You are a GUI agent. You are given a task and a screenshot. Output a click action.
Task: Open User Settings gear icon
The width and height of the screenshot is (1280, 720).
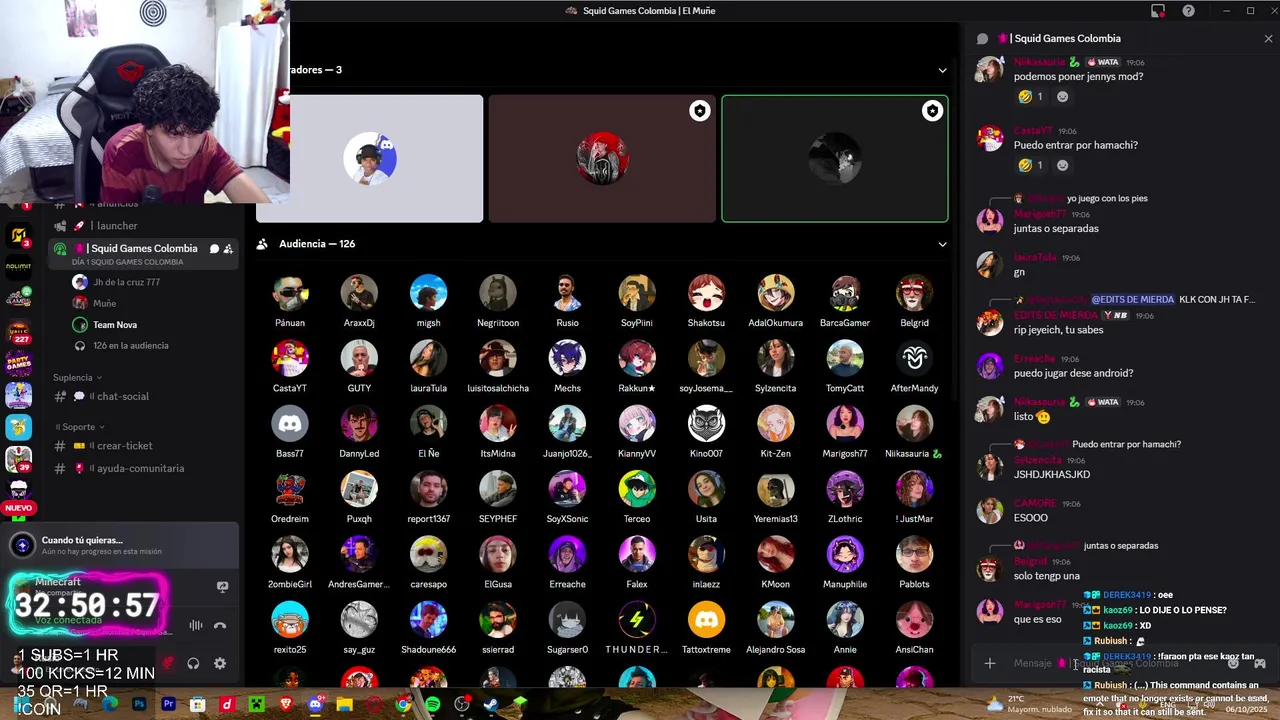click(220, 663)
